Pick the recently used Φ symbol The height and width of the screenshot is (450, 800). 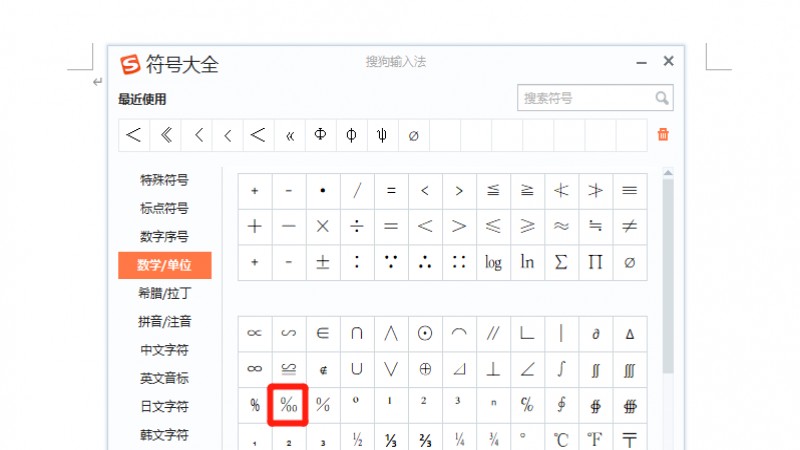tap(320, 134)
